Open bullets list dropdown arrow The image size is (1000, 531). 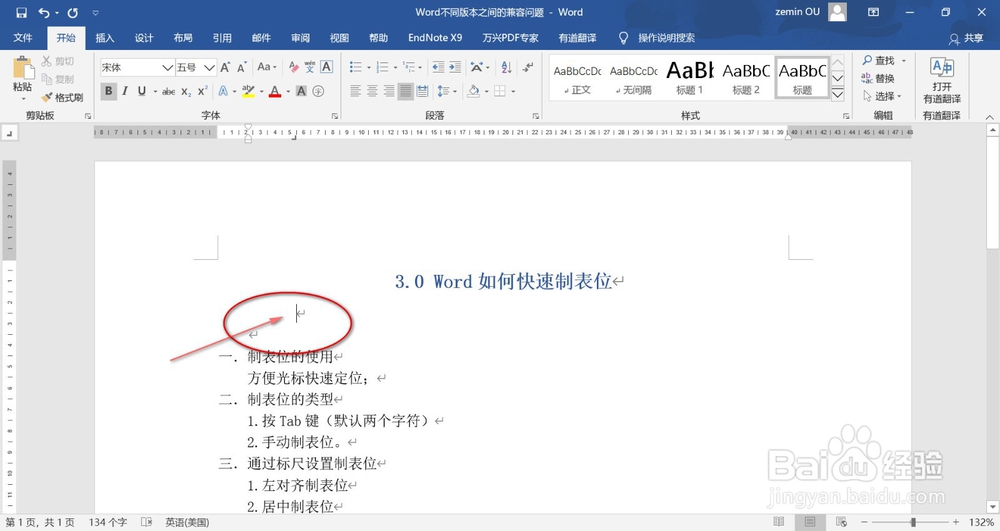coord(369,68)
